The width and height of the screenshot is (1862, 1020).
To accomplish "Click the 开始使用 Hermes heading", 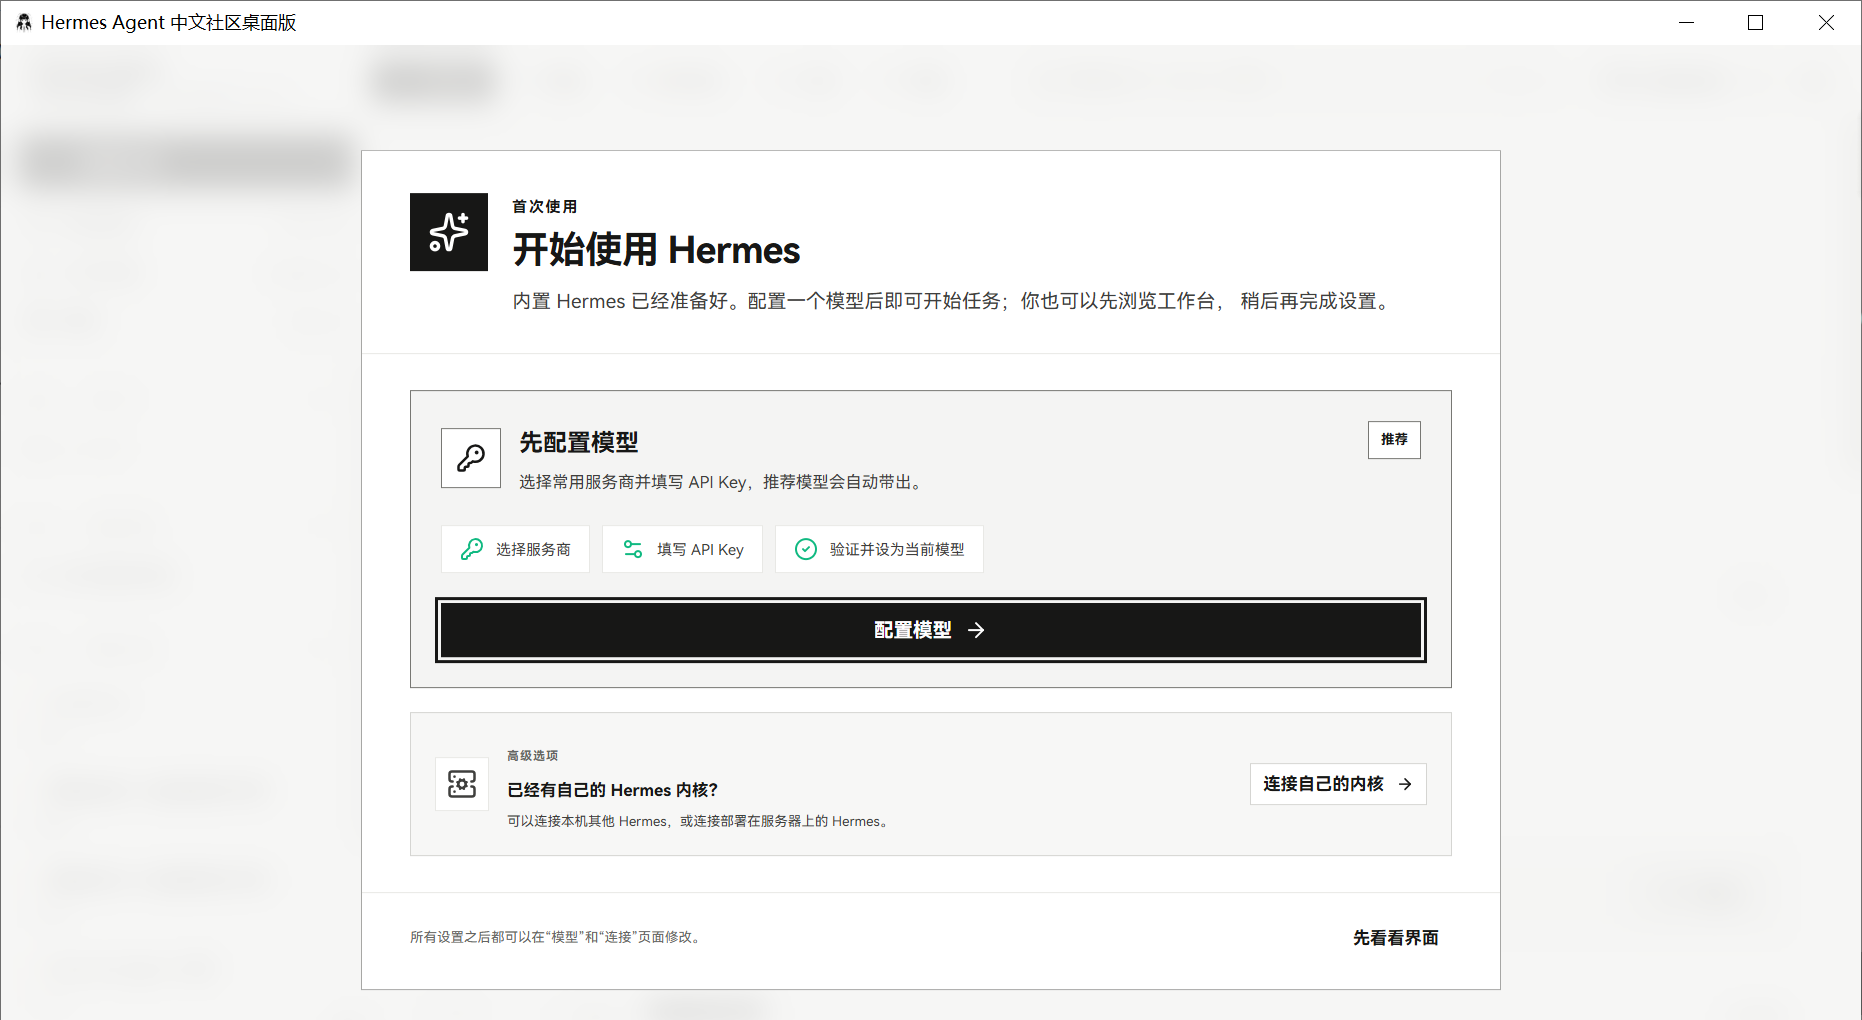I will tap(657, 250).
